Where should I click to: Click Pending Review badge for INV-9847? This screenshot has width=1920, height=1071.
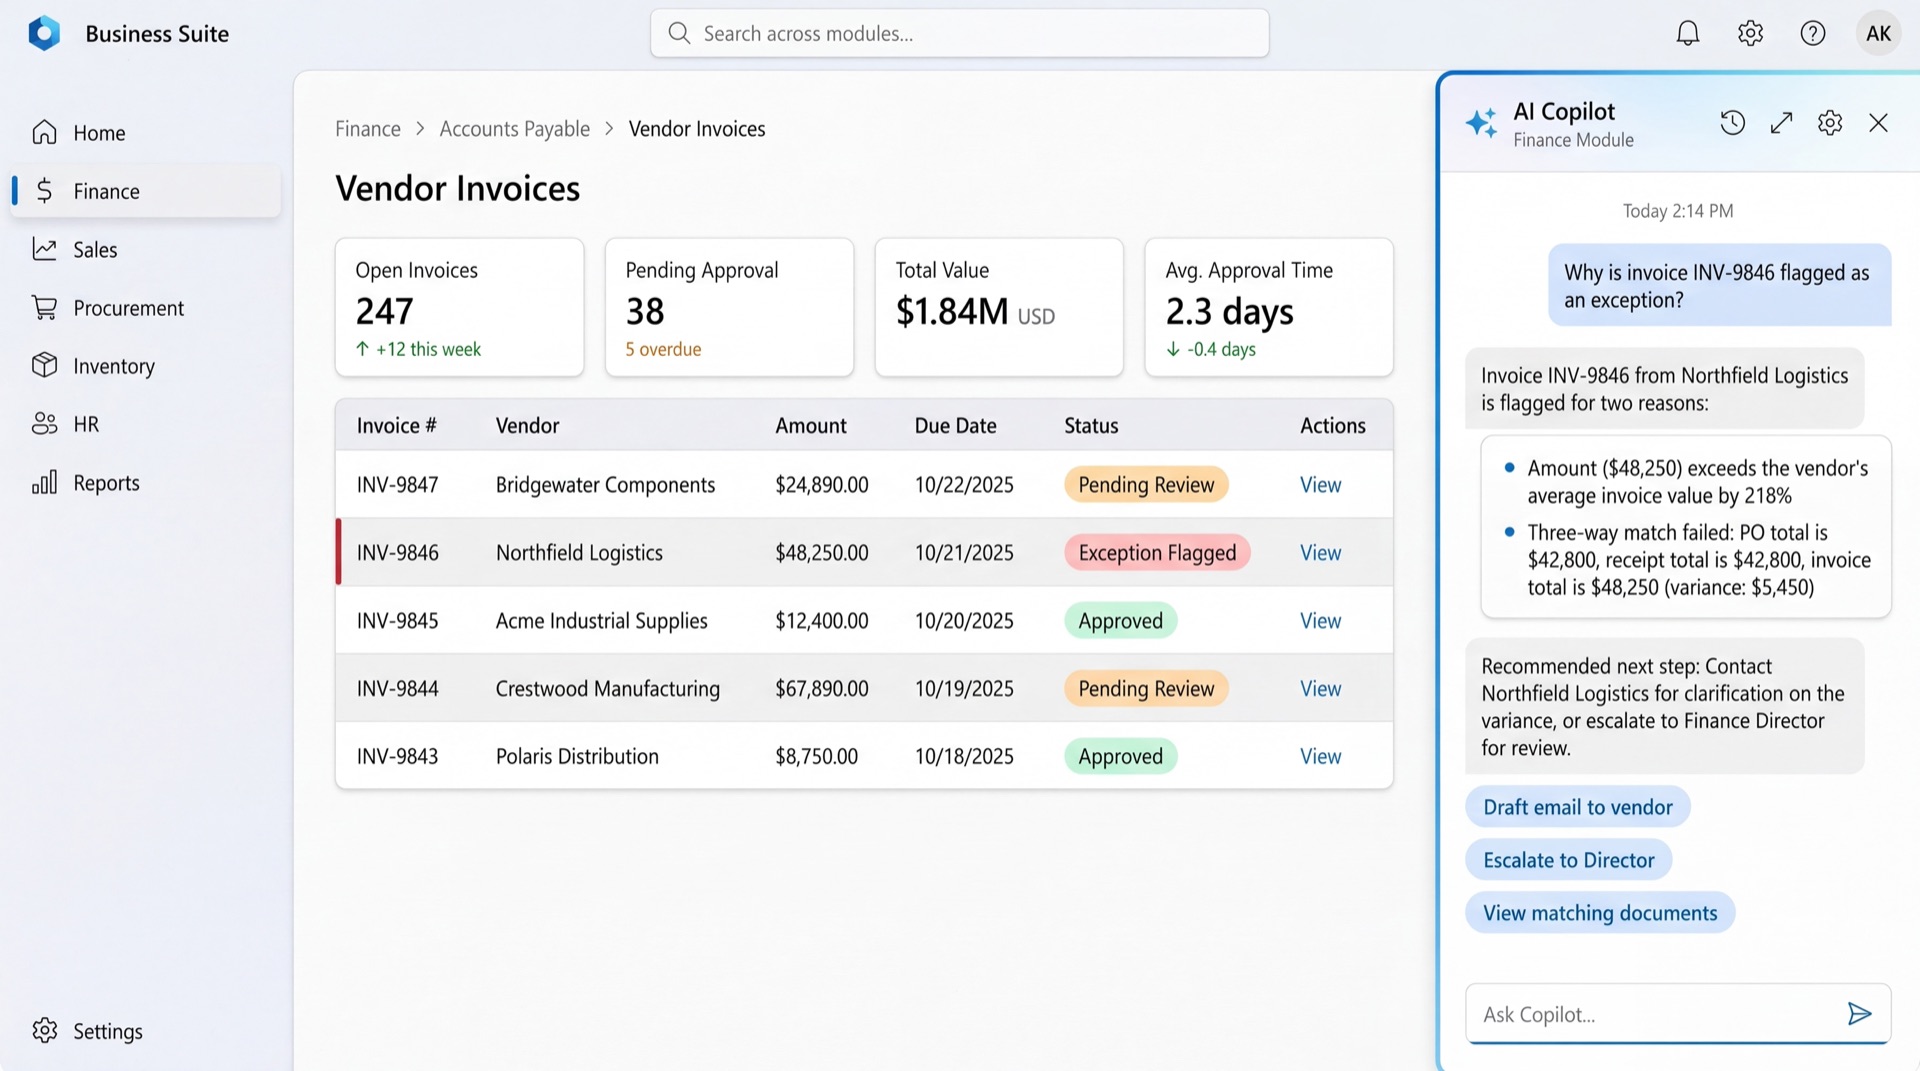pyautogui.click(x=1146, y=485)
